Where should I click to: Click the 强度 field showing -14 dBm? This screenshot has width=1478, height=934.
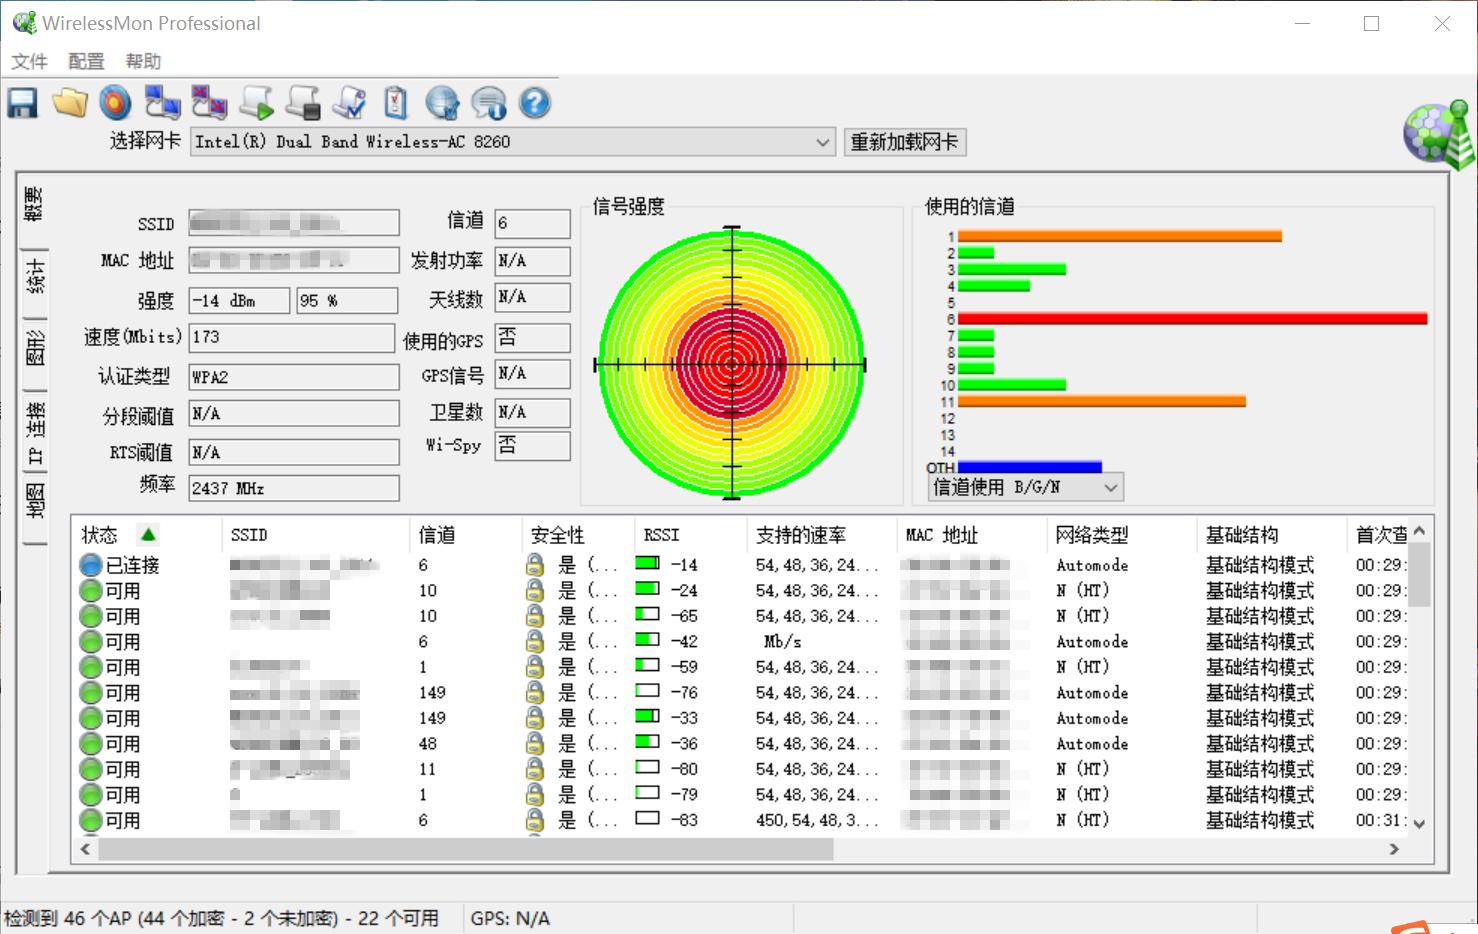click(240, 300)
